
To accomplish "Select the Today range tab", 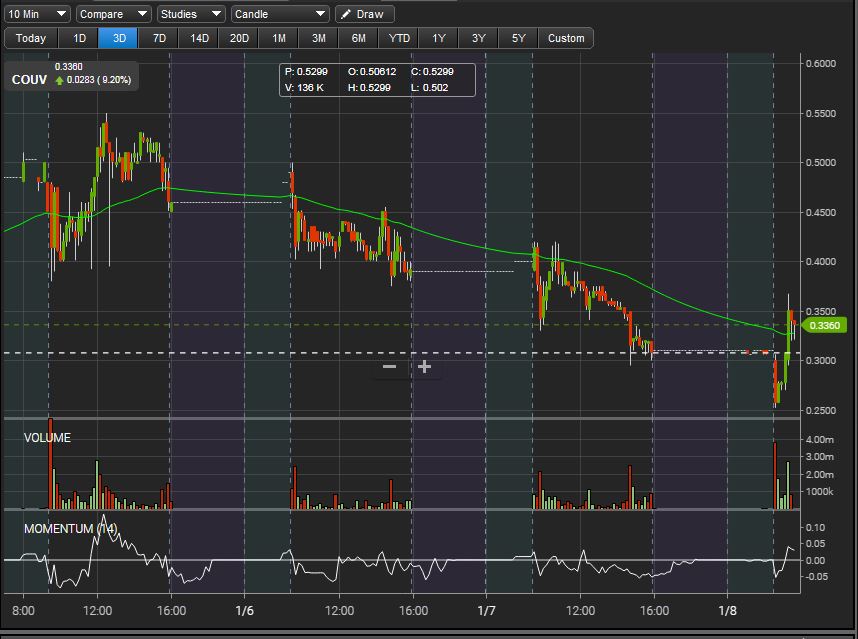I will [31, 38].
